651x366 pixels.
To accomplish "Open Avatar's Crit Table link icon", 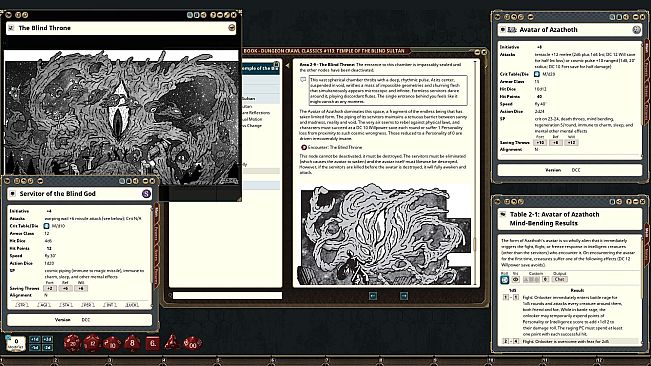I will click(536, 74).
